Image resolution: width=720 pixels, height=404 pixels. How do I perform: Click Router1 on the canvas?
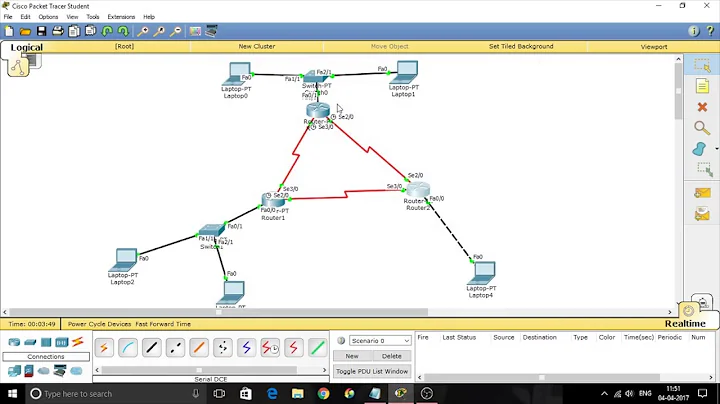273,200
